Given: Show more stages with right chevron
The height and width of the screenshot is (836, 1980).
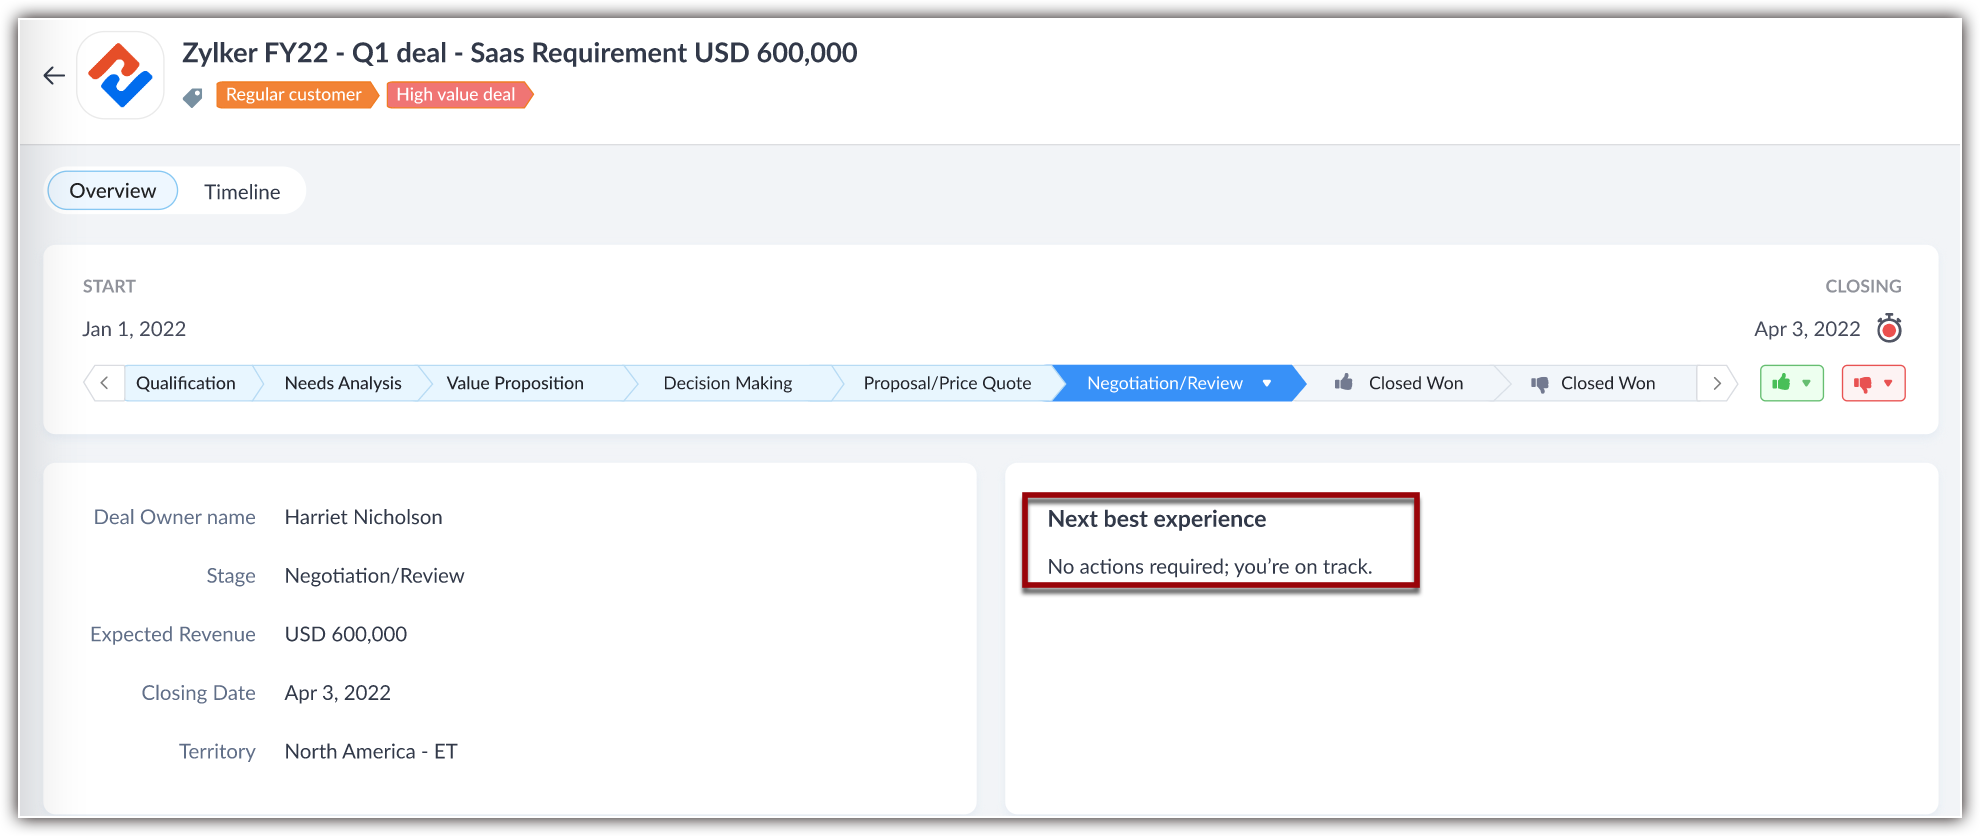Looking at the screenshot, I should click(x=1717, y=383).
